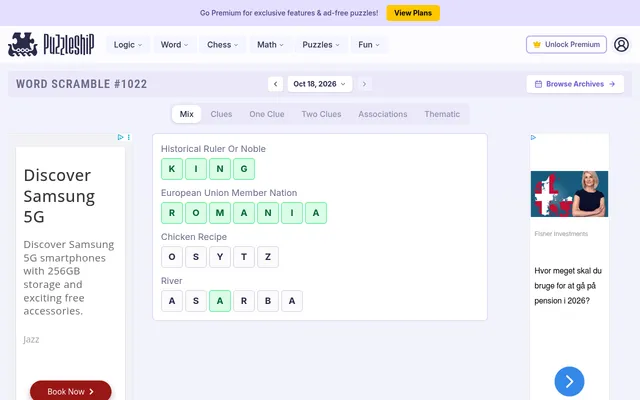Click Book Now in the Samsung ad
The image size is (640, 400).
tap(71, 391)
